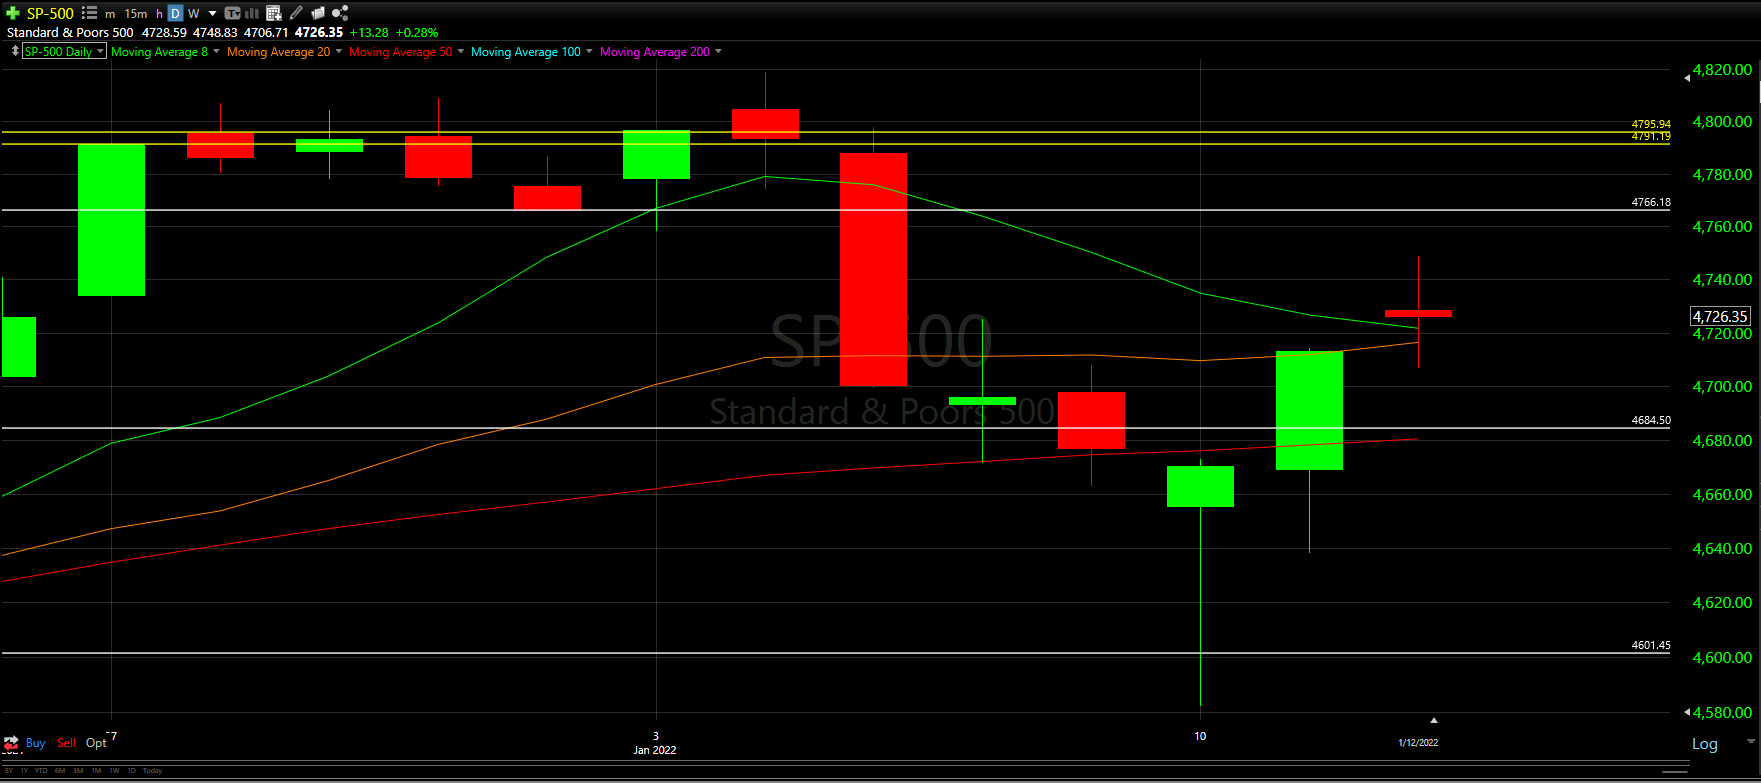Select the 3M range button
The width and height of the screenshot is (1761, 783).
coord(78,771)
